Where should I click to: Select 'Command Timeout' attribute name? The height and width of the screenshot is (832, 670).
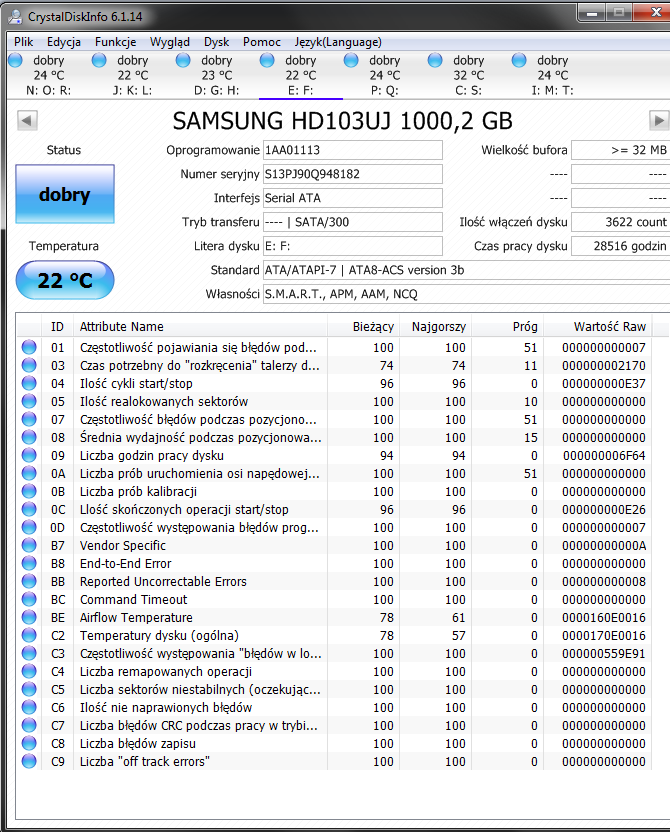click(134, 600)
